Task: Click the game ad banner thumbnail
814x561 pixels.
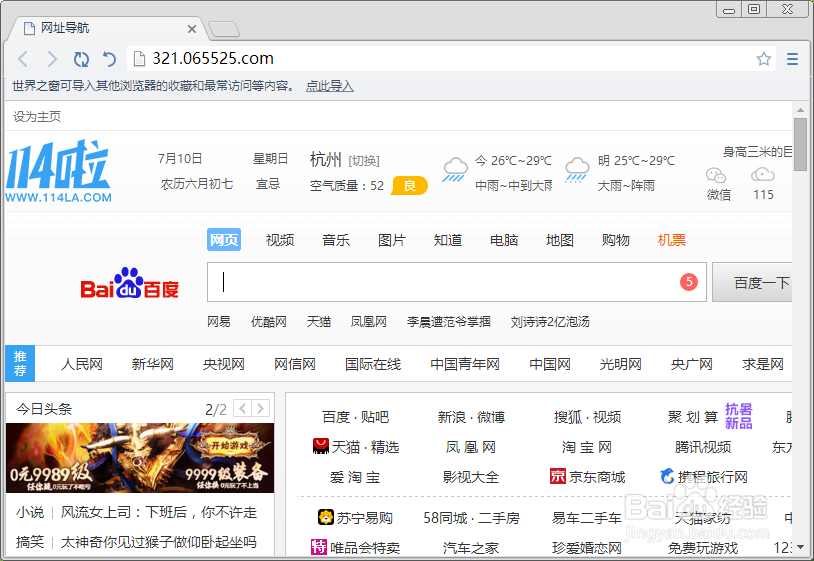Action: pos(140,458)
